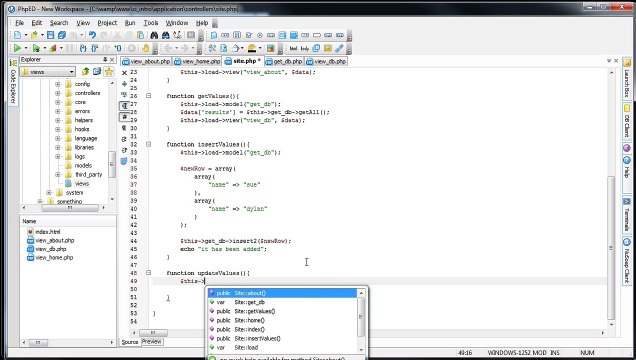This screenshot has width=636, height=360.
Task: Open Find in Files second binoculars icon
Action: pos(165,35)
